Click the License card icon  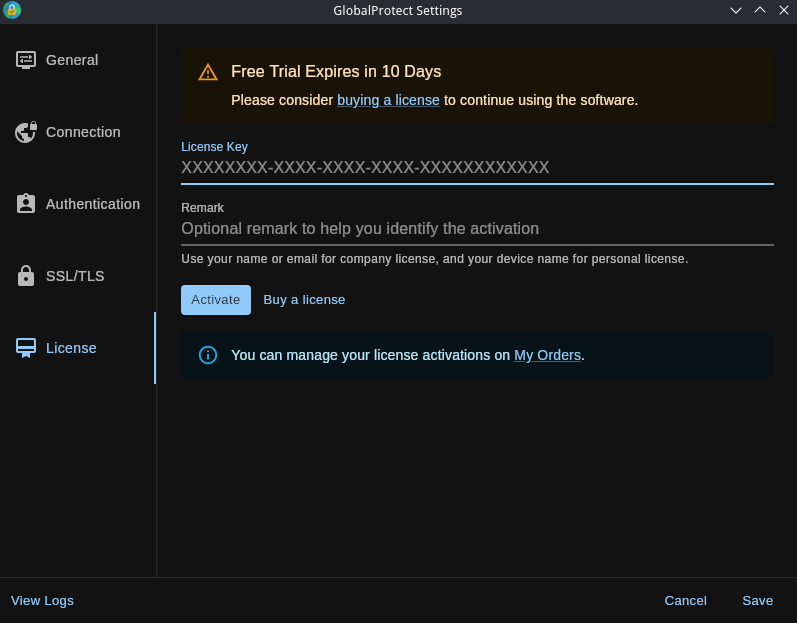[x=26, y=348]
